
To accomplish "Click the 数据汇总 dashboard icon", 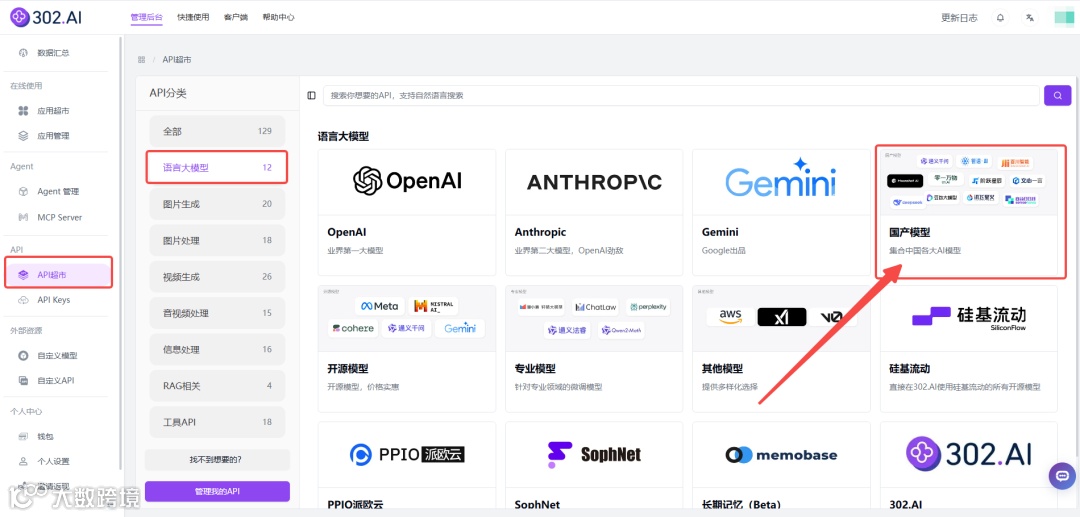I will click(x=23, y=53).
